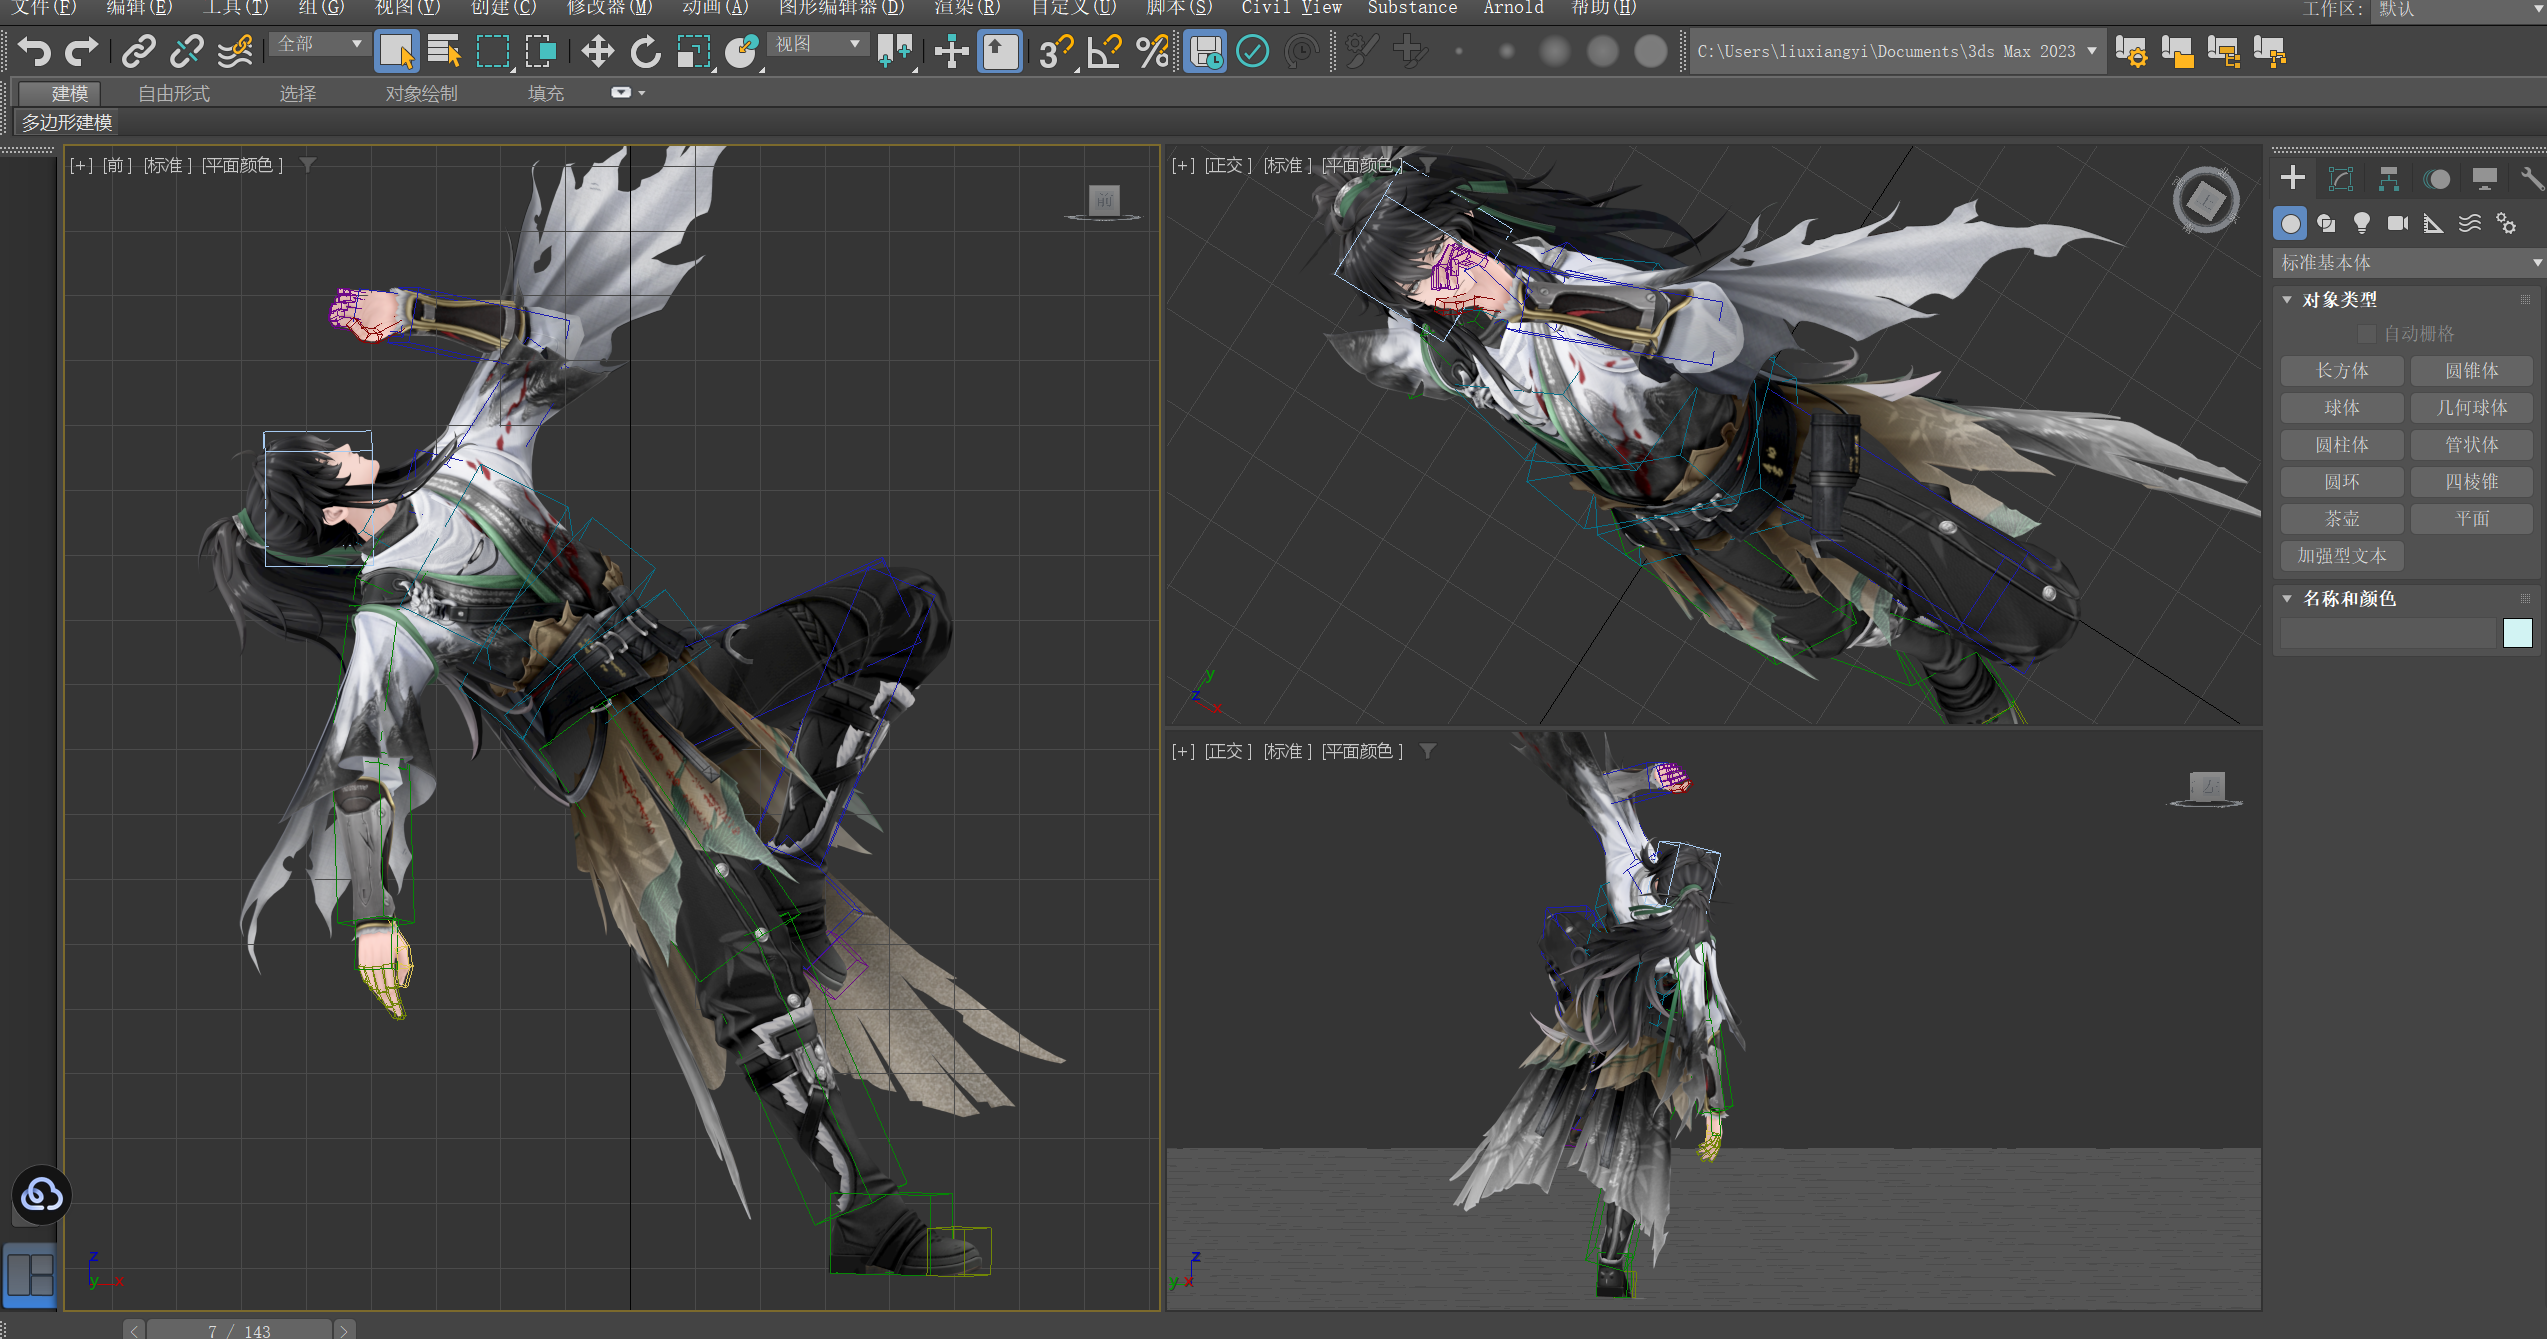Screen dimensions: 2547x1339
Task: Toggle the Keyboard Shortcut Override button
Action: click(999, 51)
